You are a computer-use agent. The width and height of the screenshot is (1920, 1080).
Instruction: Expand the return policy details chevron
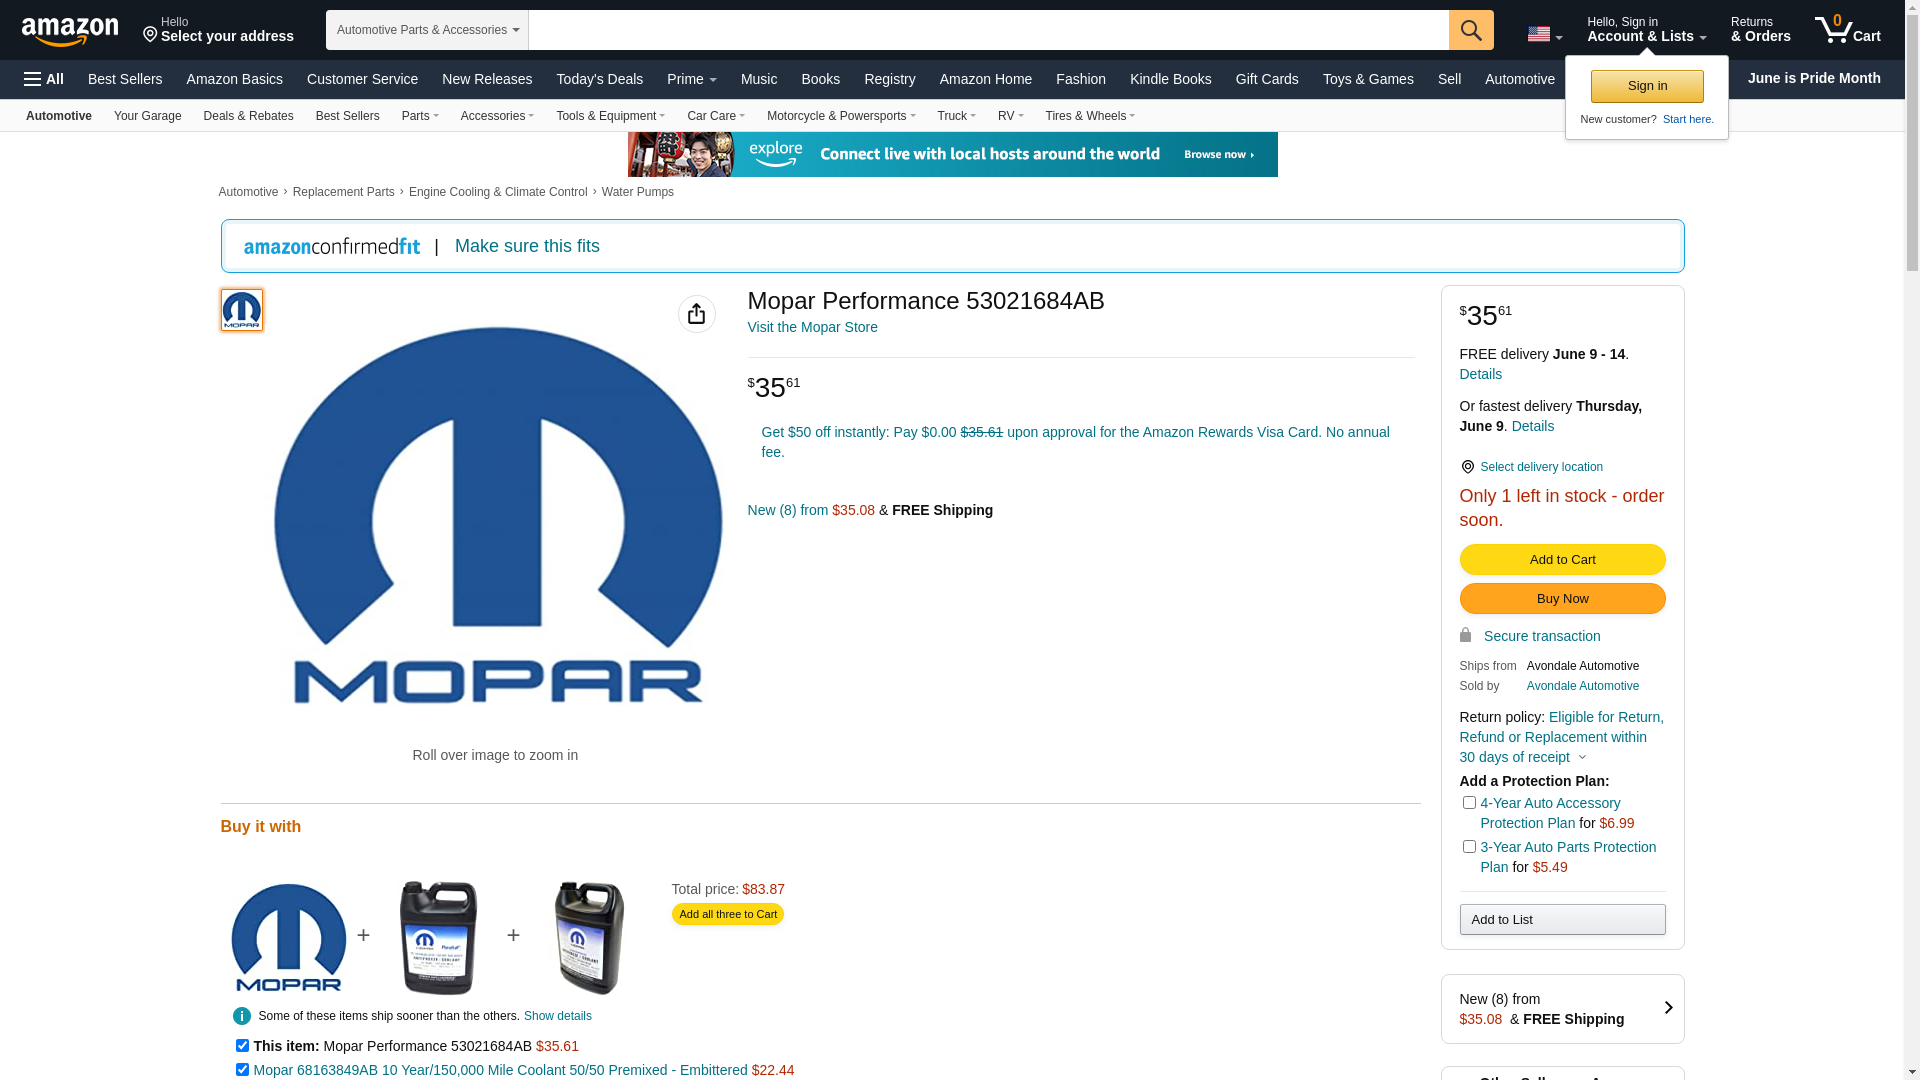pyautogui.click(x=1582, y=758)
